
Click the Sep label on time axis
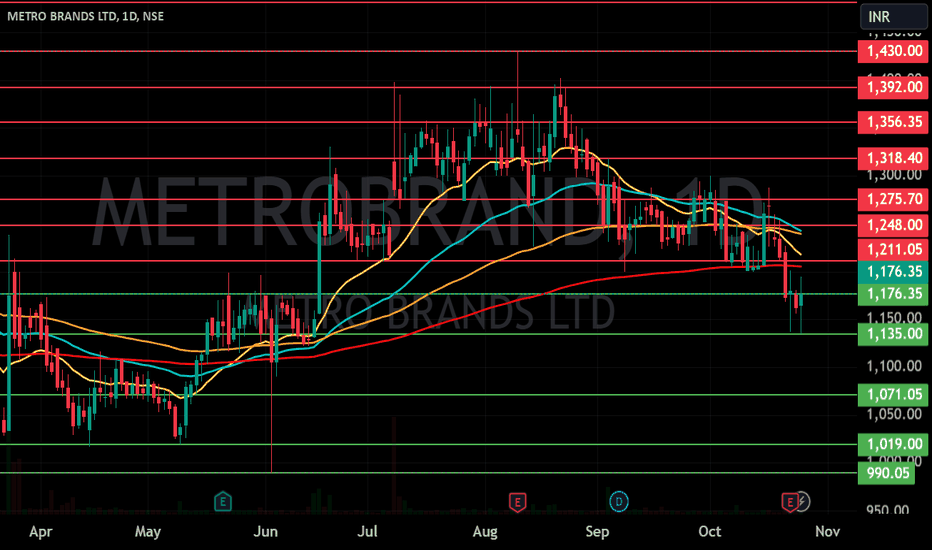pyautogui.click(x=597, y=532)
